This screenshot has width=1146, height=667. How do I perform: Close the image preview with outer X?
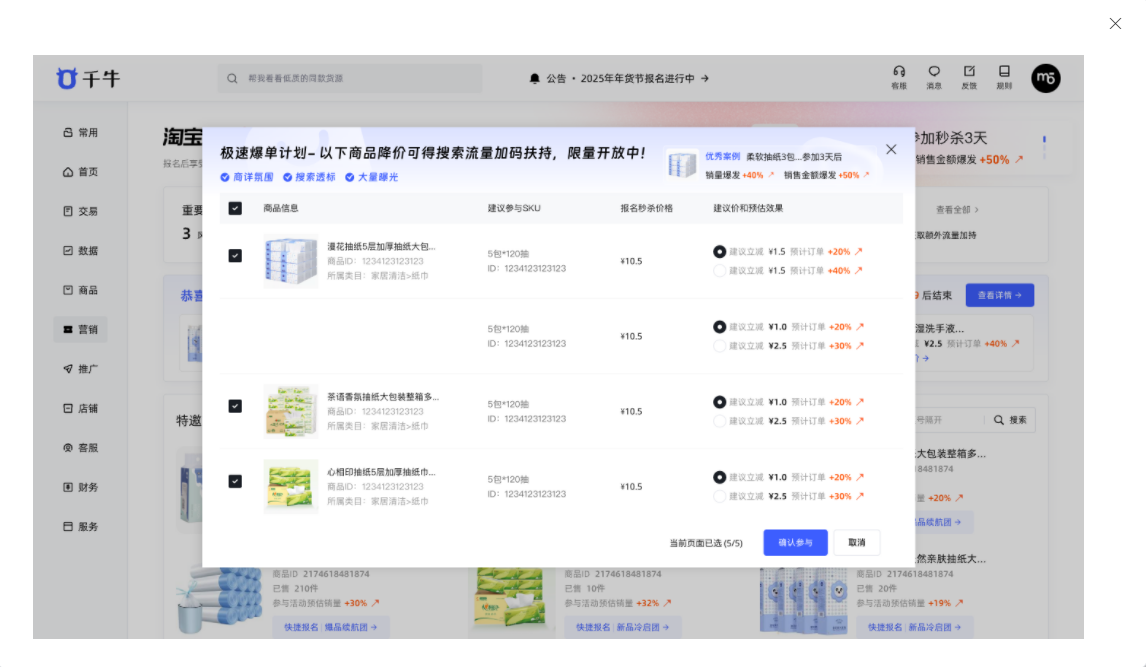1115,23
